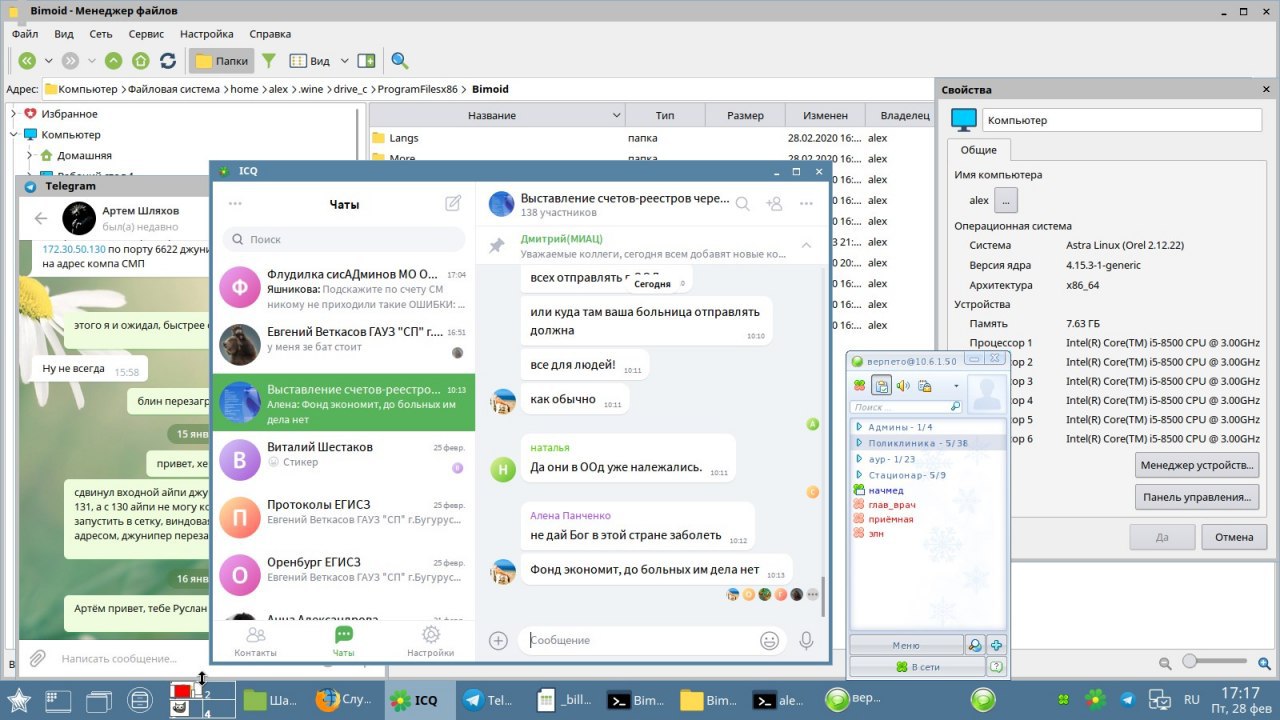Click the Up one level button

113,61
